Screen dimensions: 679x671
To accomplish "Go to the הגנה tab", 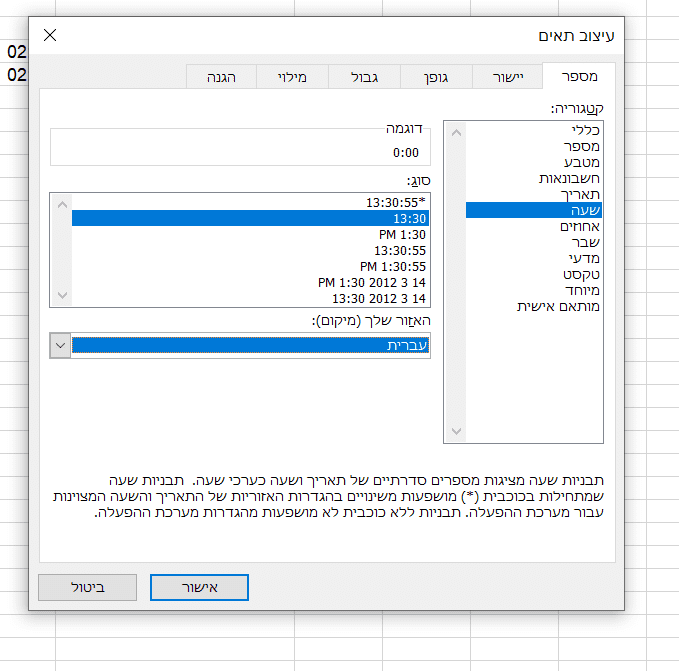I will [x=221, y=77].
